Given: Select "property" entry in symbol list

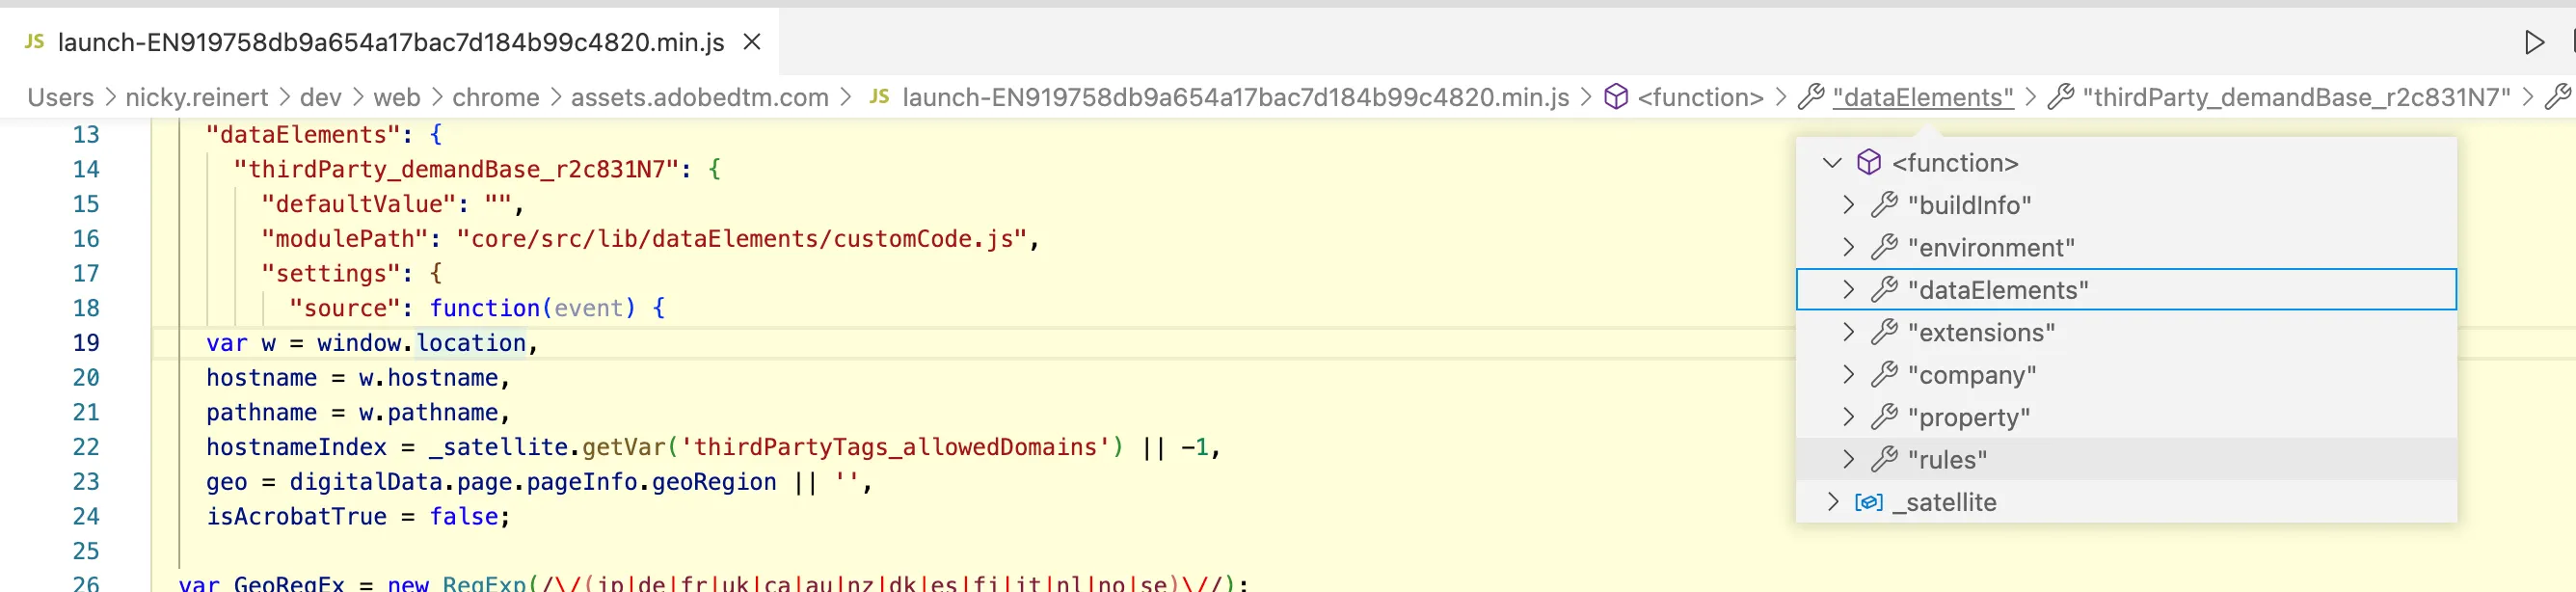Looking at the screenshot, I should [1968, 418].
